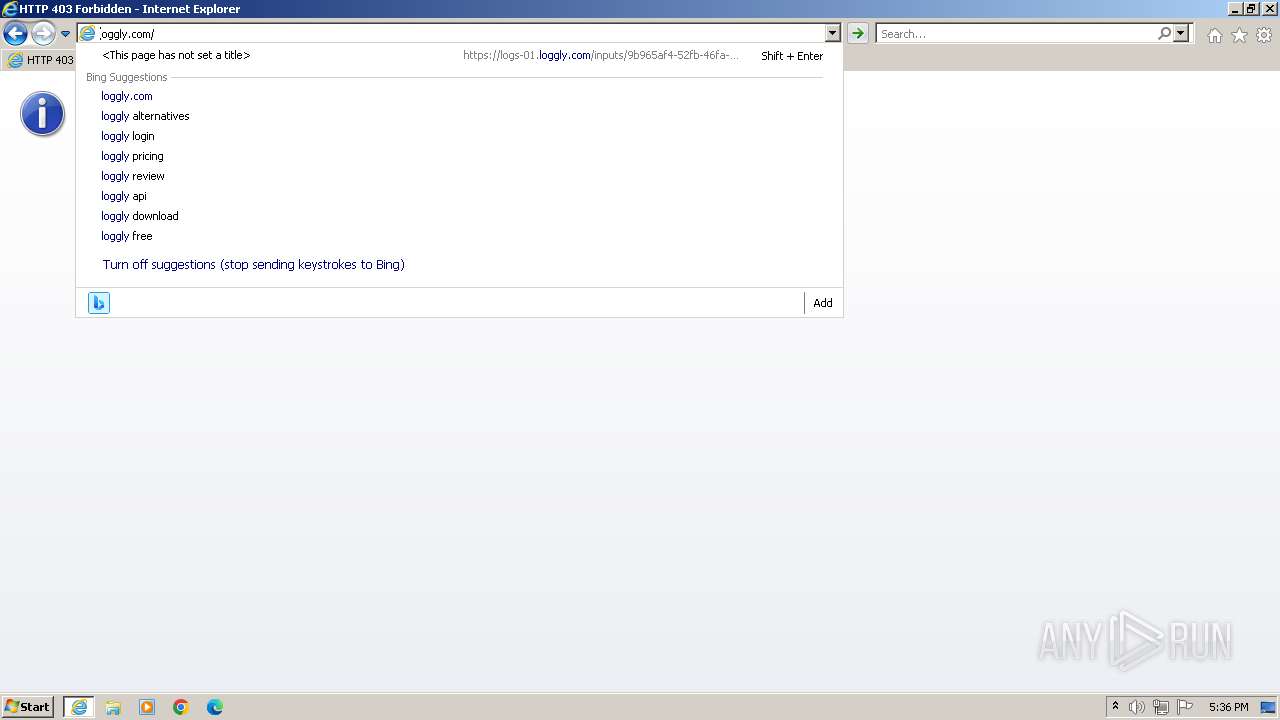Open Internet Explorer in taskbar
The height and width of the screenshot is (720, 1280).
[79, 707]
